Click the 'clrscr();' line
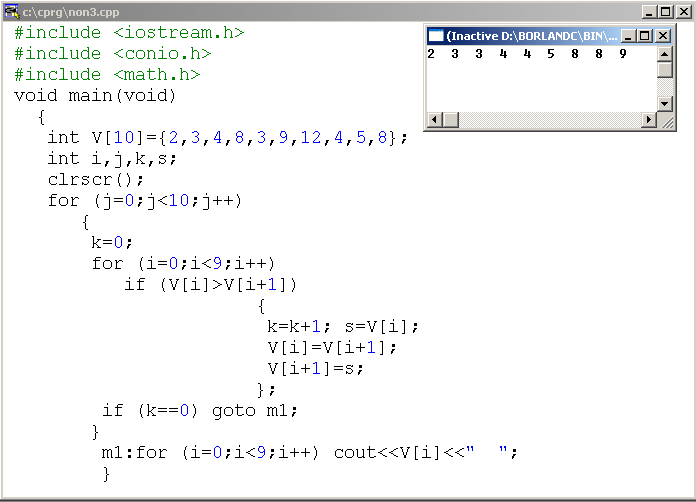 tap(95, 180)
